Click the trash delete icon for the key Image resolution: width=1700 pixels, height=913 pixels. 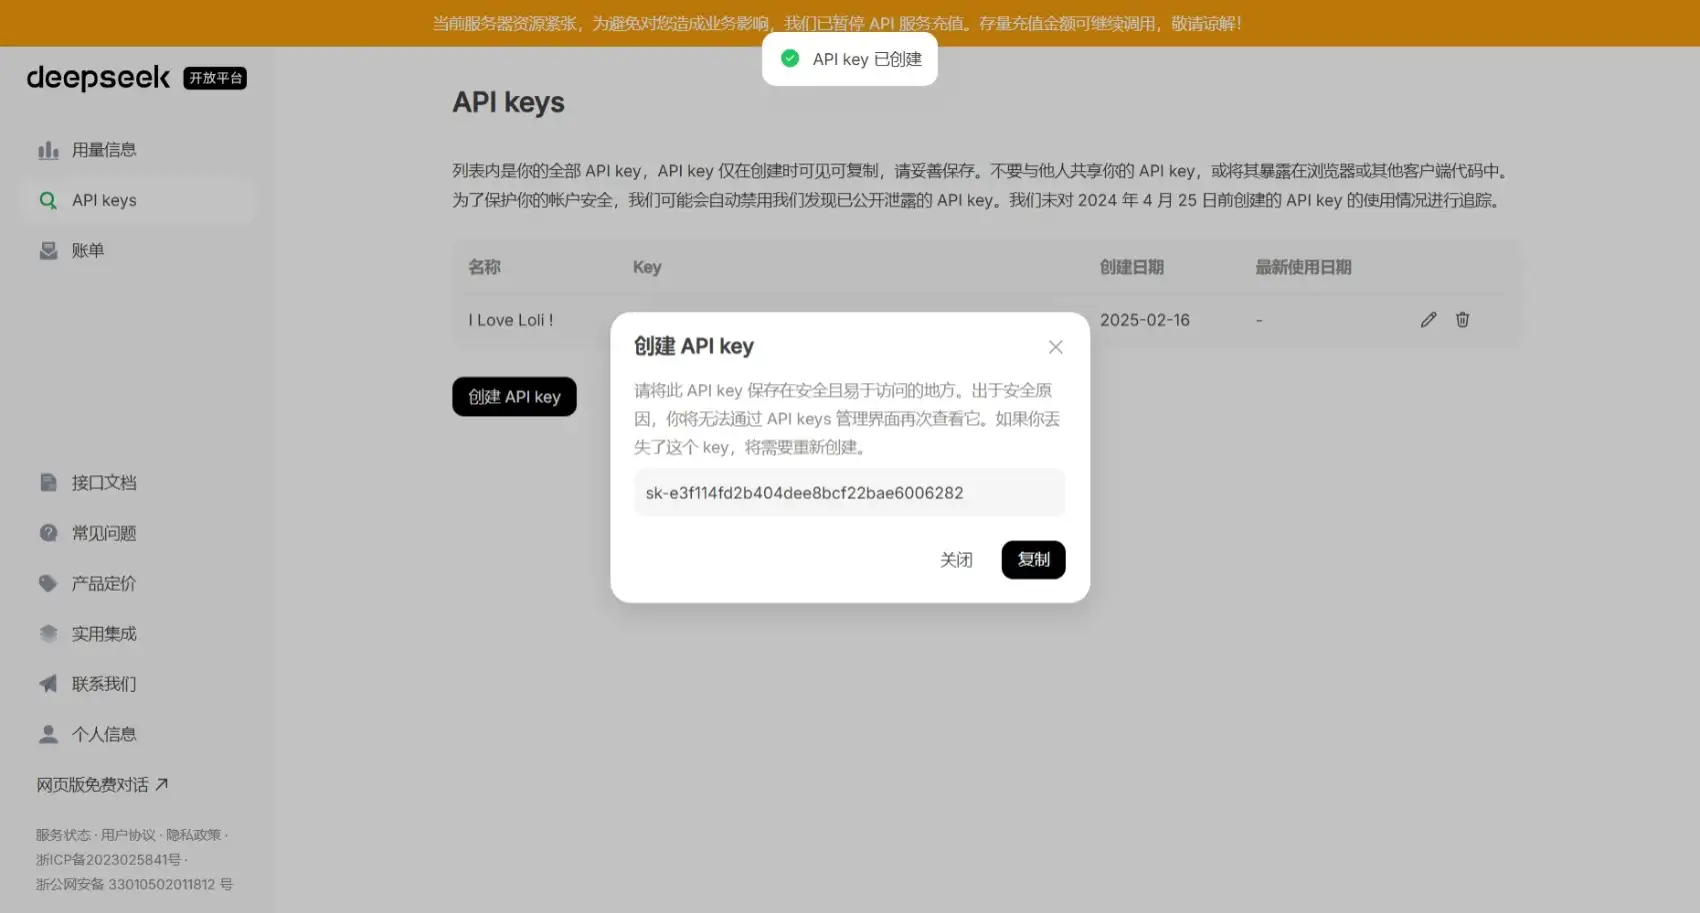(x=1462, y=320)
